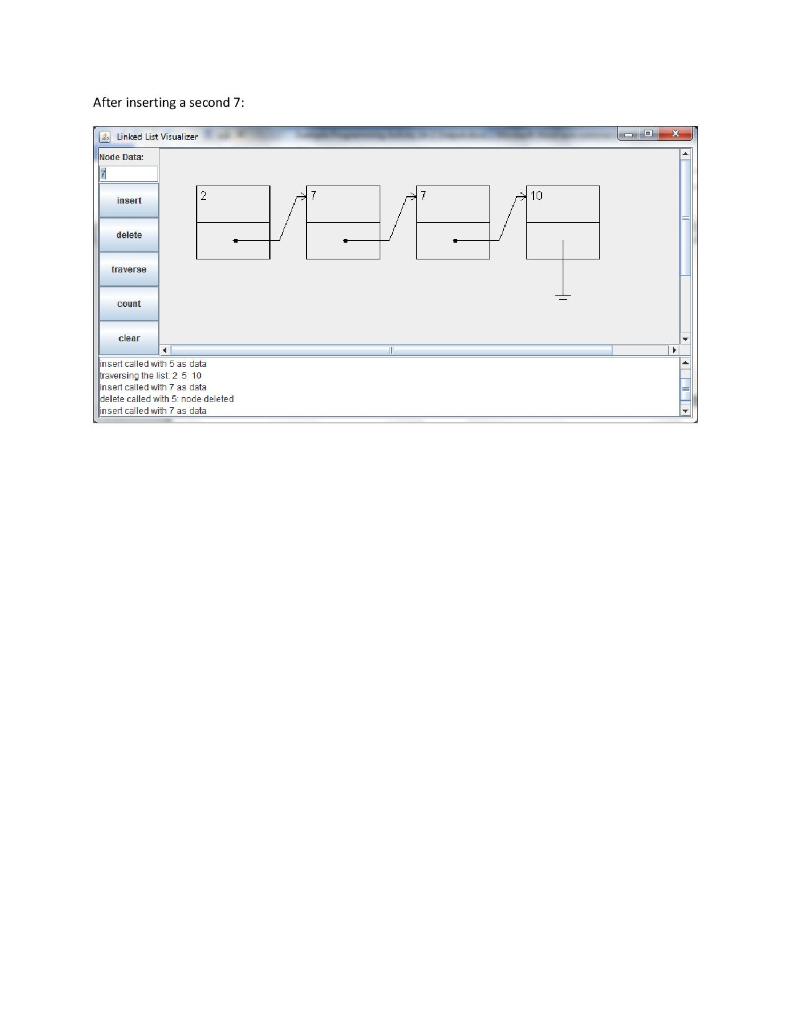The height and width of the screenshot is (1024, 791).
Task: Click the insert button
Action: (x=129, y=200)
